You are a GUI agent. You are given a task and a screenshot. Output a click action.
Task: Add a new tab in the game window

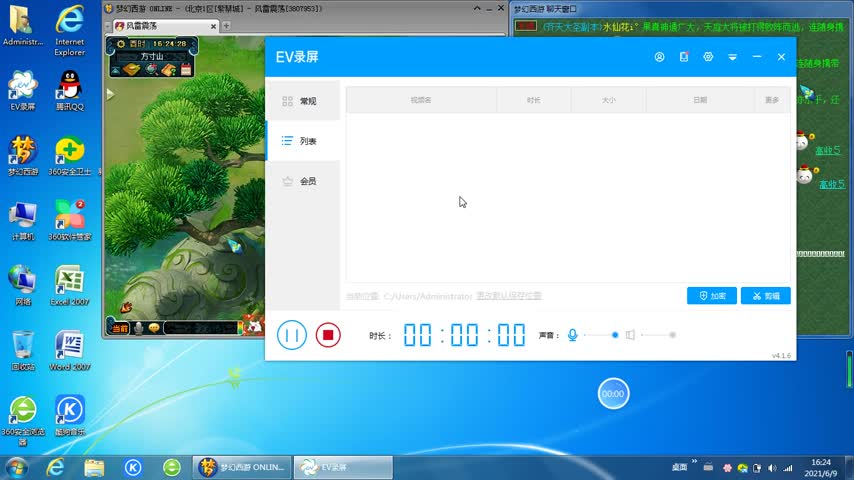coord(226,26)
